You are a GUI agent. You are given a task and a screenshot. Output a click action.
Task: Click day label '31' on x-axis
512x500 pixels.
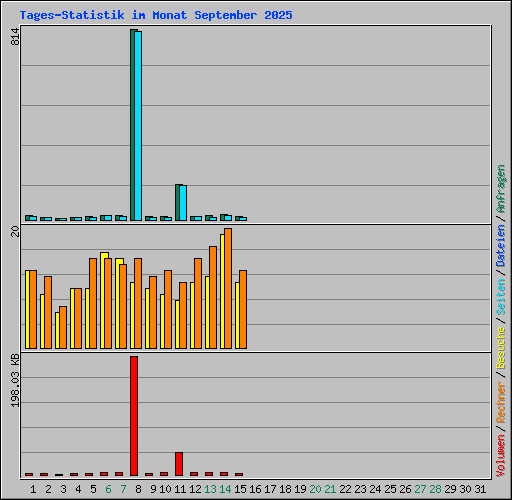(x=480, y=489)
